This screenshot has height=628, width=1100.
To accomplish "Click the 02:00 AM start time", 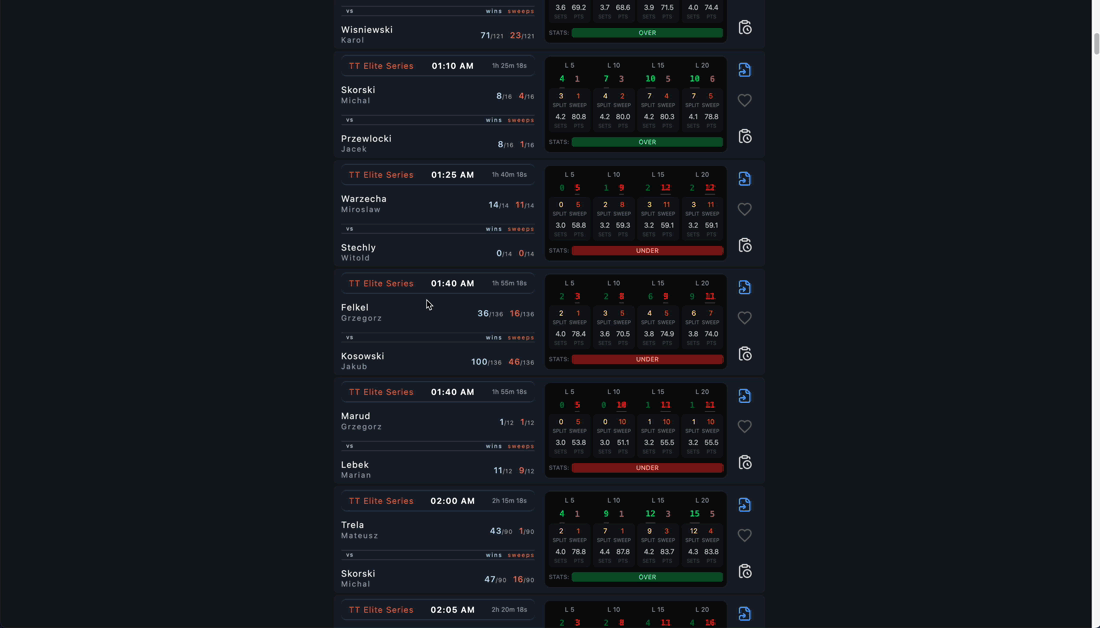I will (x=452, y=501).
